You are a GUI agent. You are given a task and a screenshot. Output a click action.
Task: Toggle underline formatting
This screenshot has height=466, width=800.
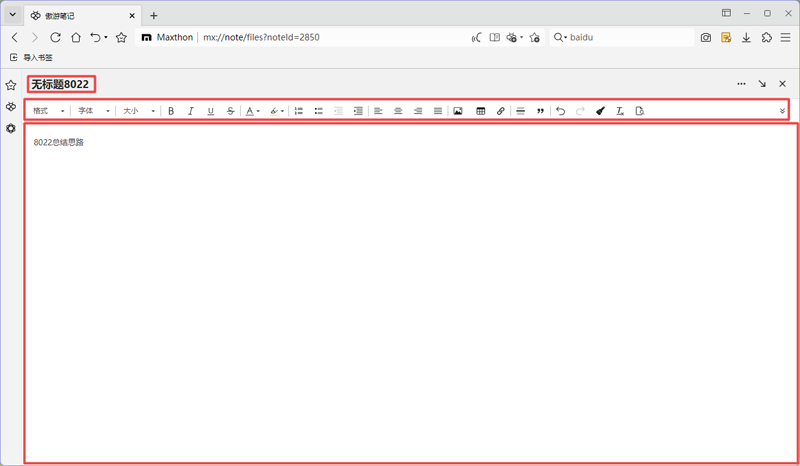[211, 111]
